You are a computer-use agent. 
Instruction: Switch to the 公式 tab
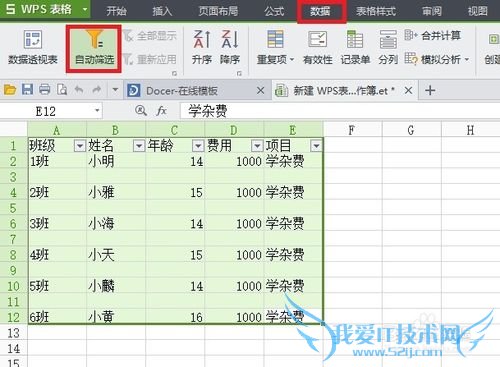[x=274, y=11]
